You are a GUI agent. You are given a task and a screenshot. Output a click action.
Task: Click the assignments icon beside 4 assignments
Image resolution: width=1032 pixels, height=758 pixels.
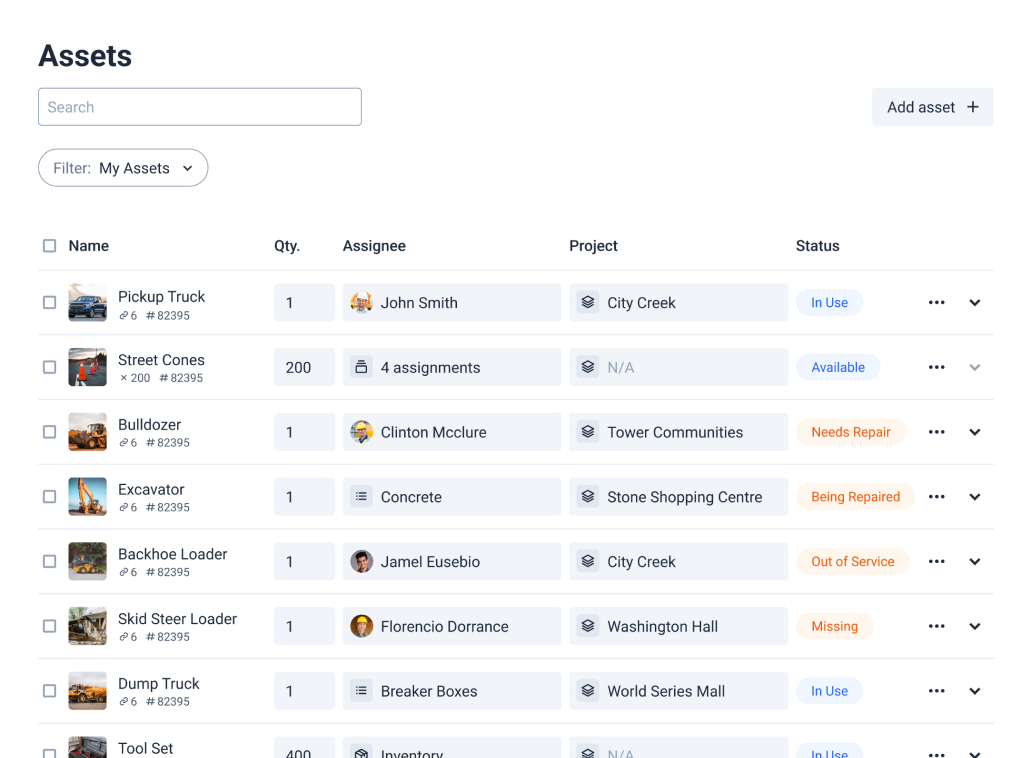tap(361, 367)
